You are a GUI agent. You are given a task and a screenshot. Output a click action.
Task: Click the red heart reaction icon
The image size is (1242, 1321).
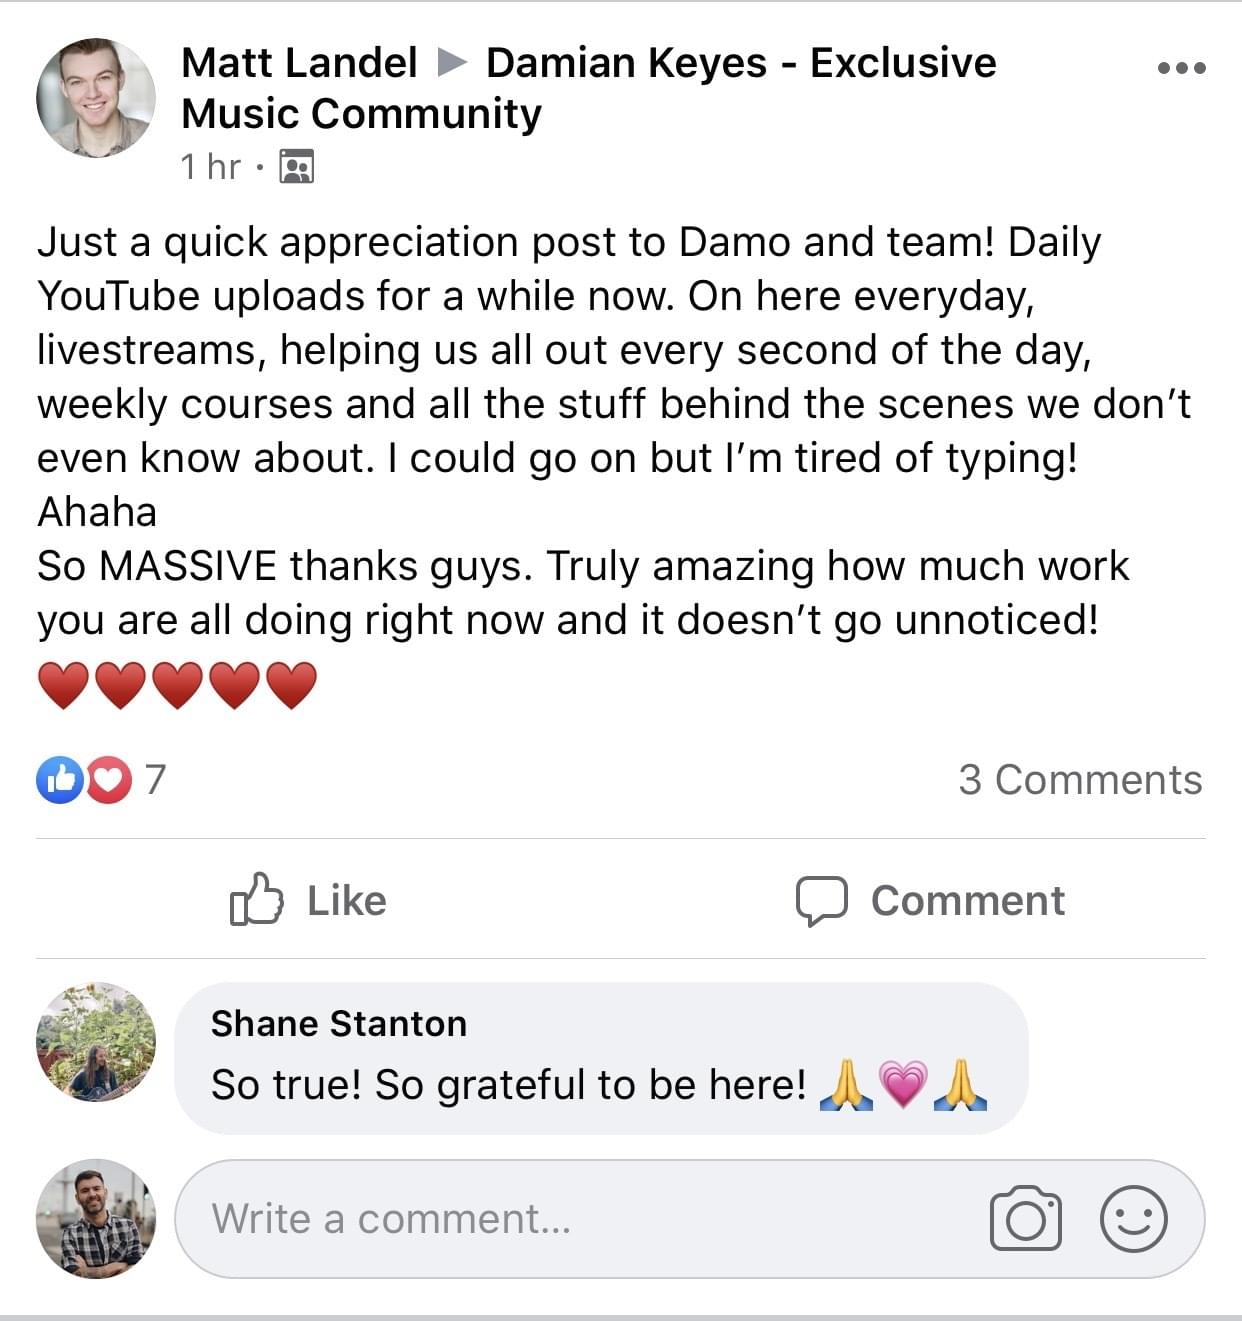(x=109, y=780)
